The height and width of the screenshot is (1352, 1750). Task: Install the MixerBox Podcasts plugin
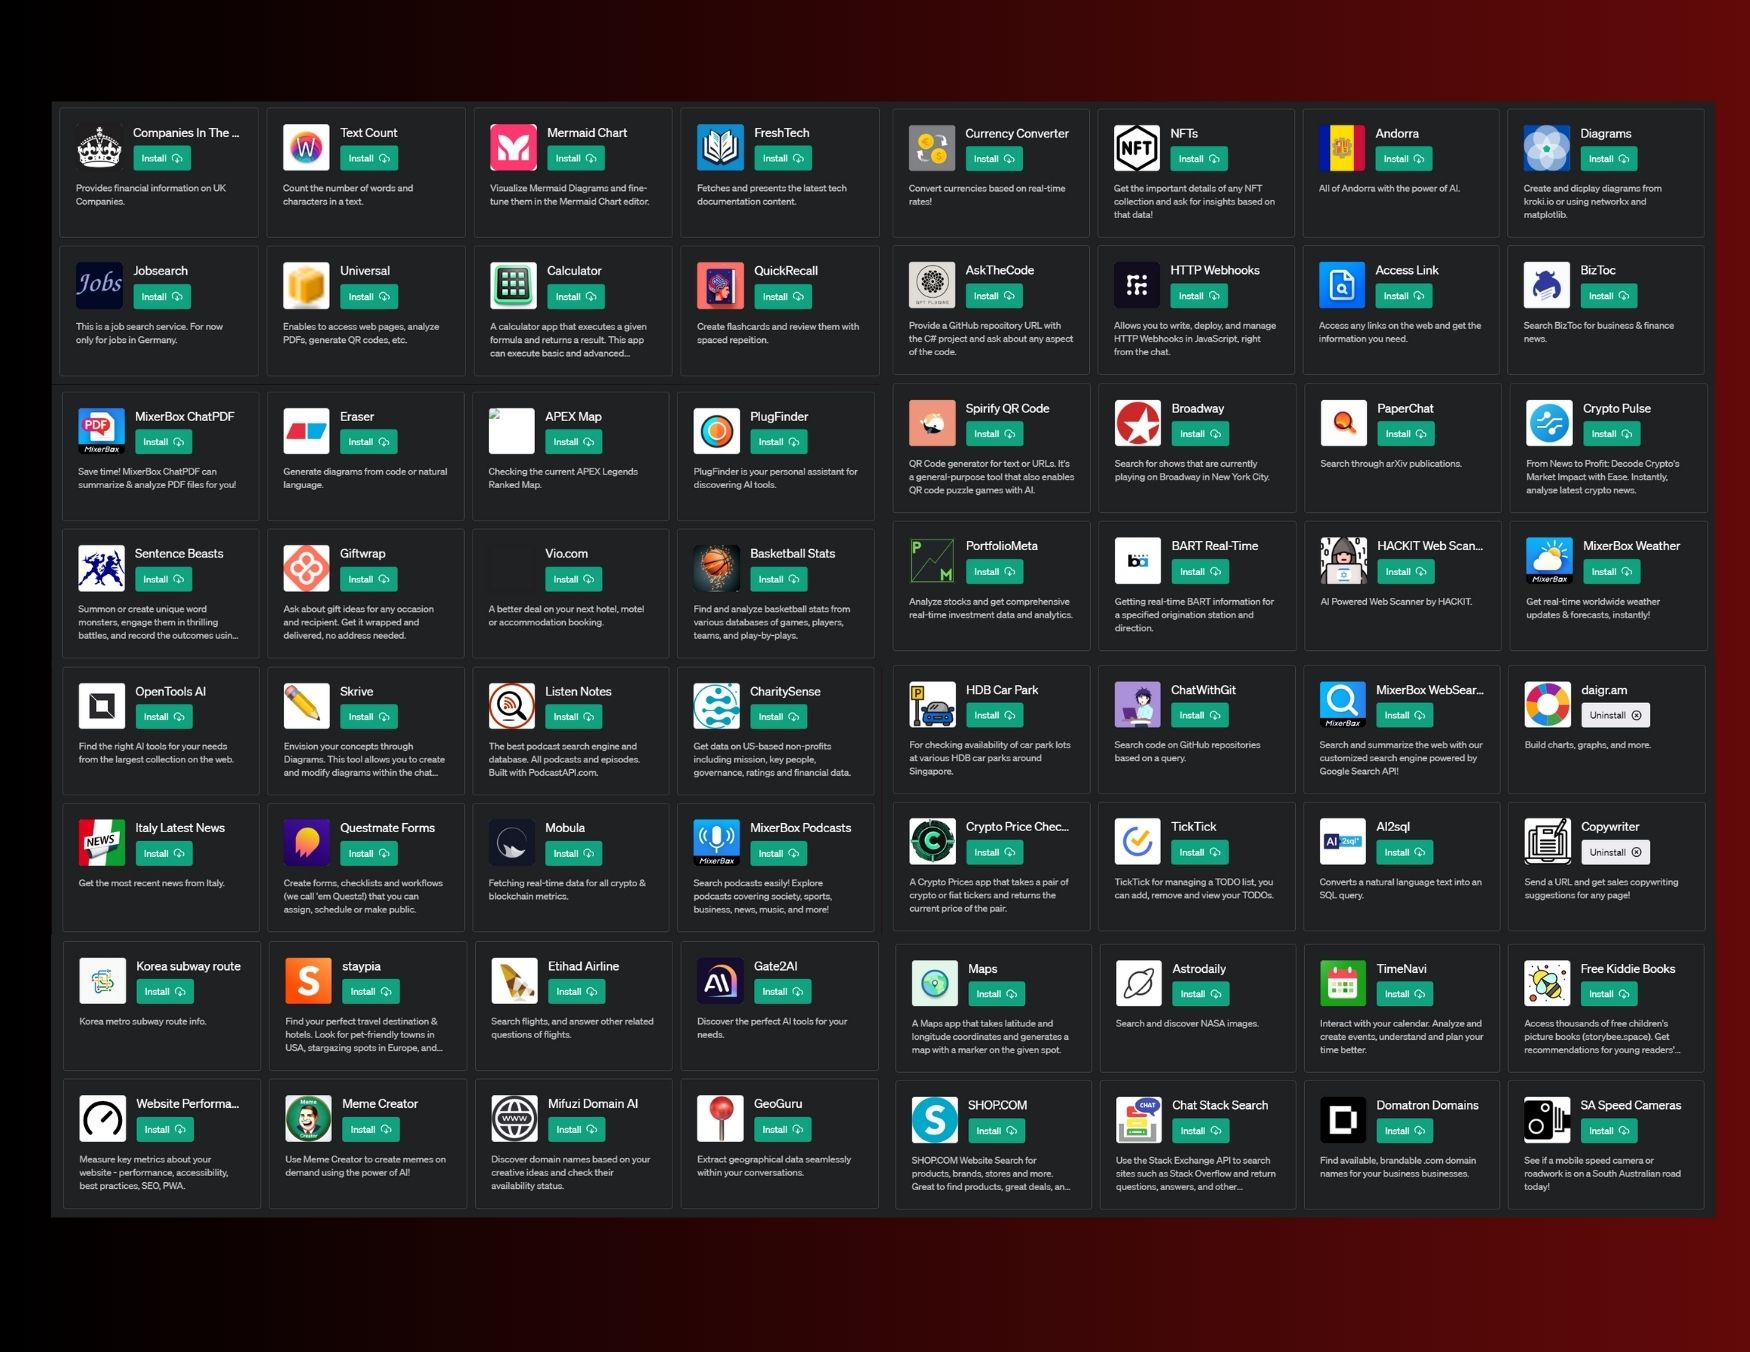click(x=779, y=853)
